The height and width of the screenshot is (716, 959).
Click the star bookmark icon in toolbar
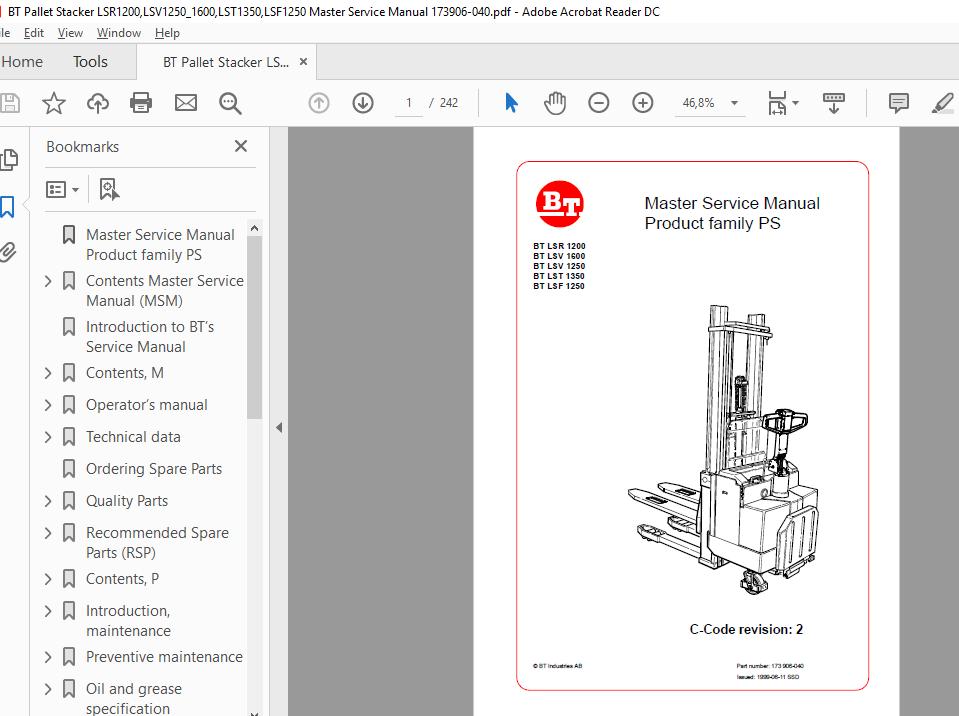54,103
